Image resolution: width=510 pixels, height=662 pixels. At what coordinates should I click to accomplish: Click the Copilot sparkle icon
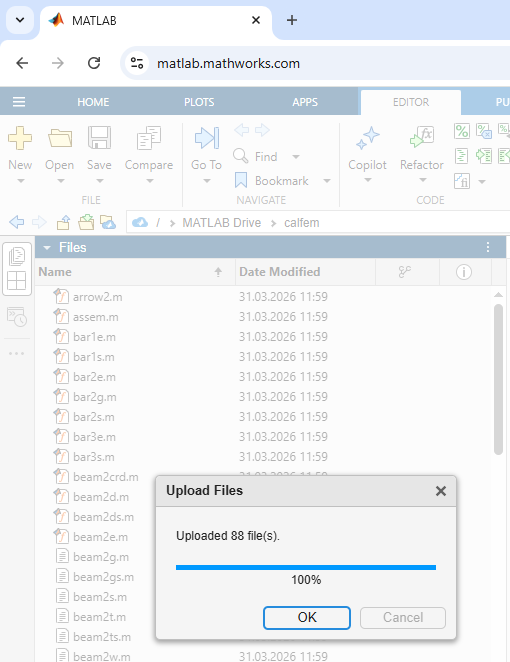click(x=367, y=138)
